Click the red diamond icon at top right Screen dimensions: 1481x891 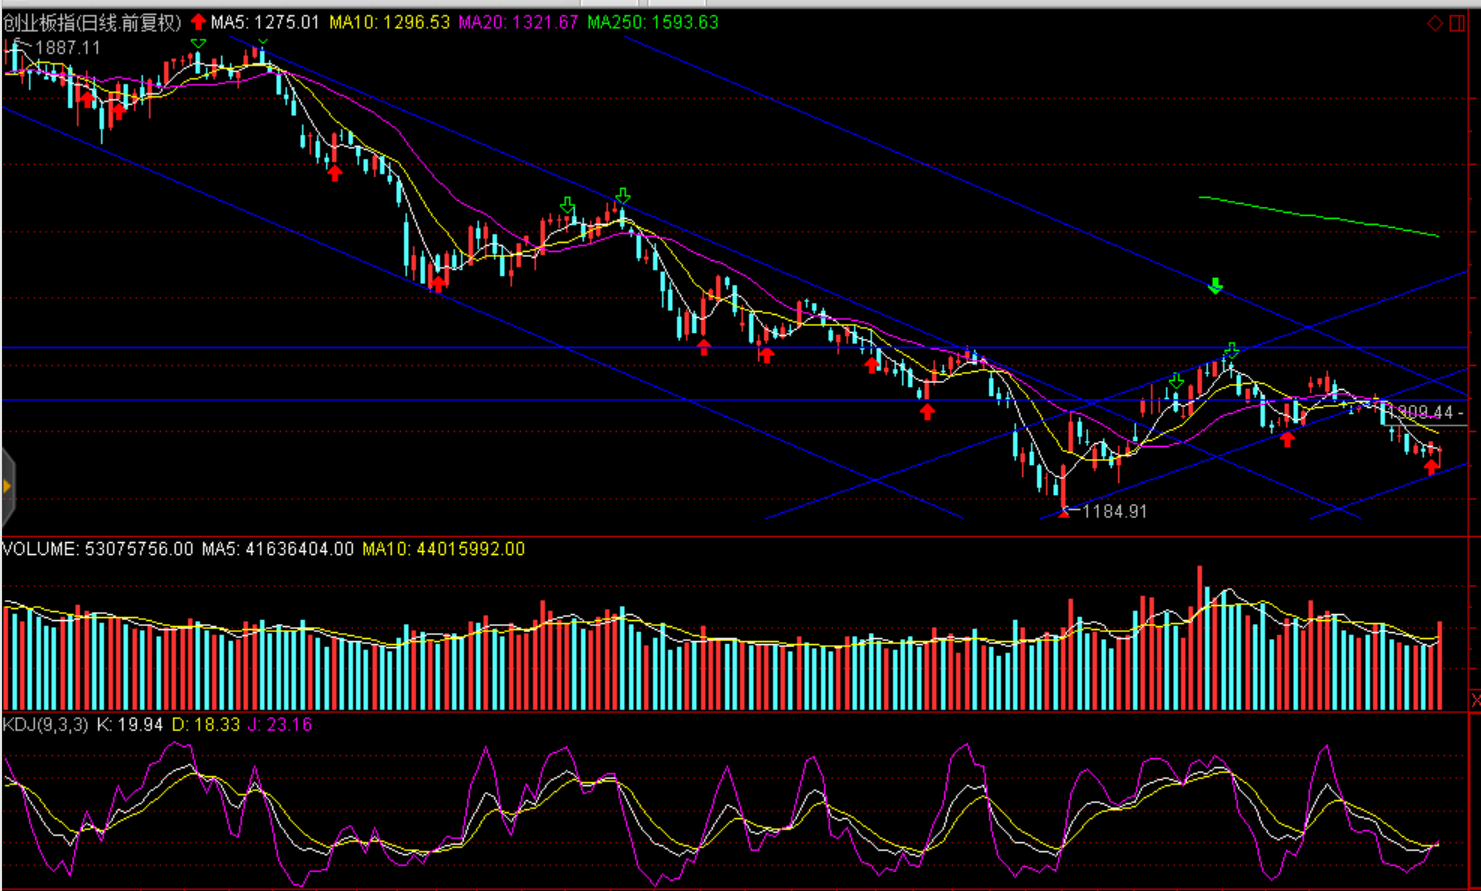(x=1434, y=23)
